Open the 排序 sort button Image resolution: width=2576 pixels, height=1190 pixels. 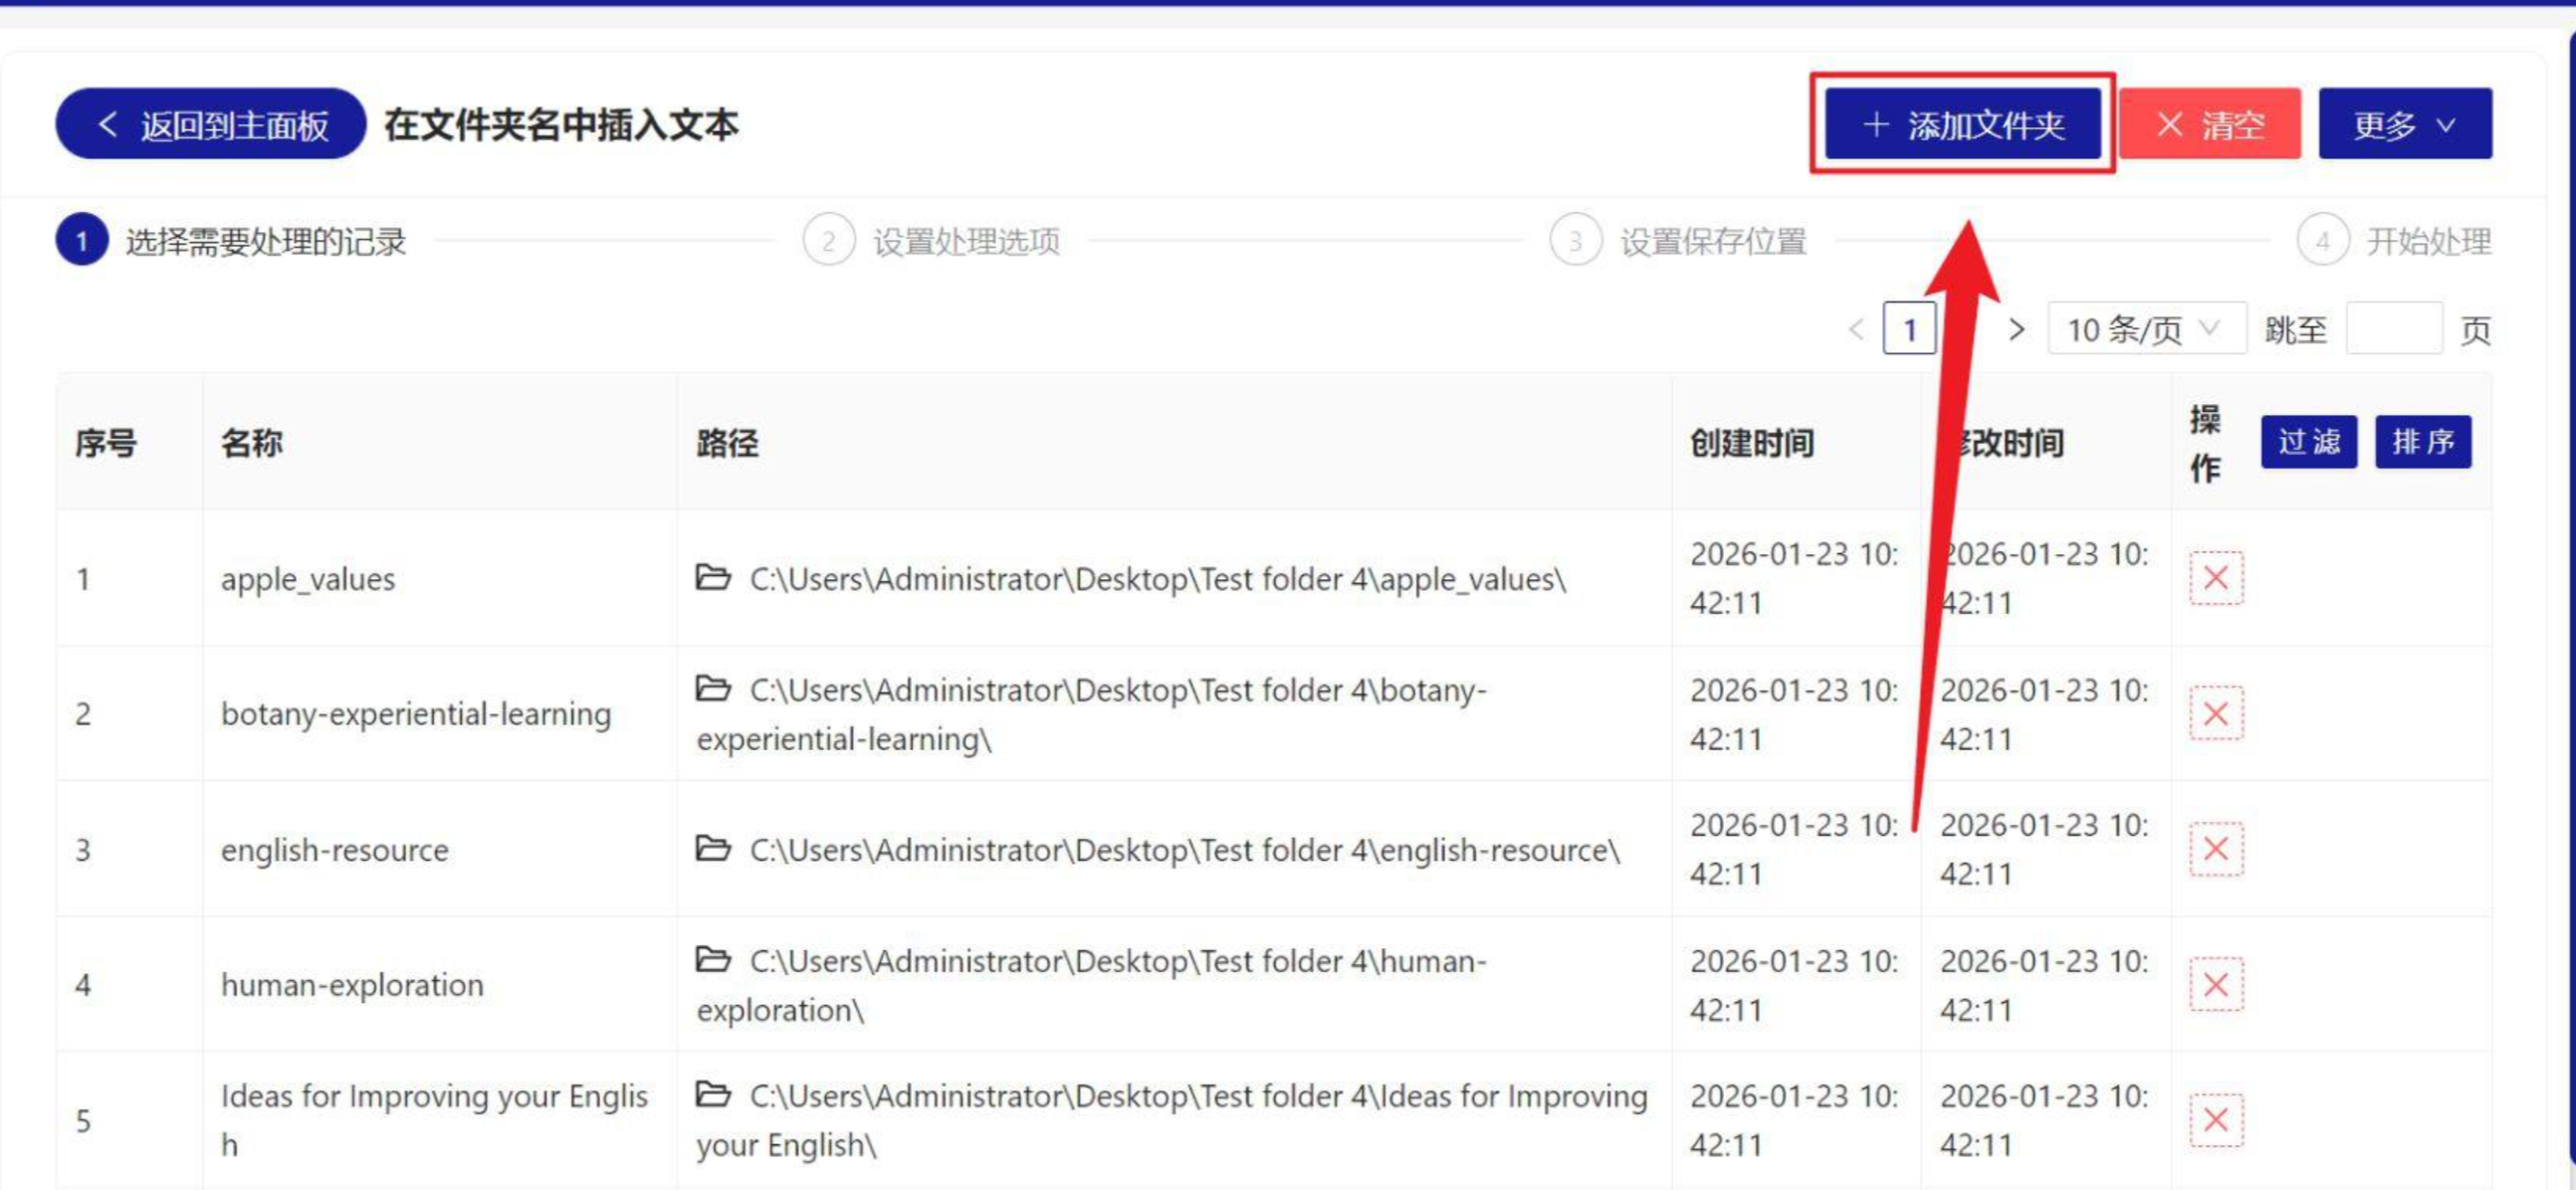2423,442
